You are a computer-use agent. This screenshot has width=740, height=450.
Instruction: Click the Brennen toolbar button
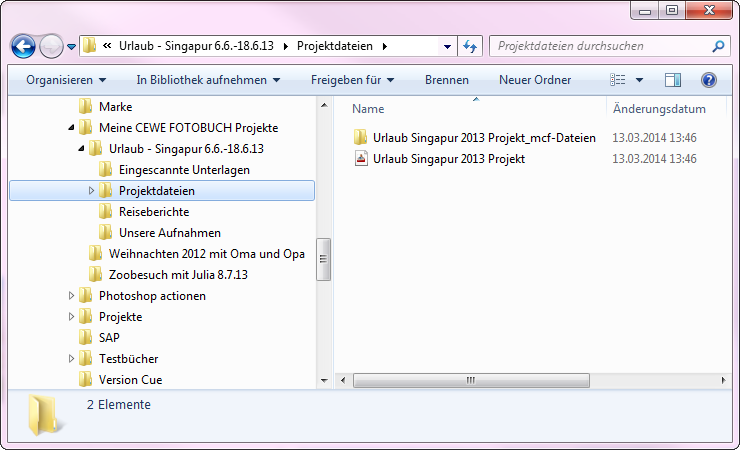coord(446,80)
